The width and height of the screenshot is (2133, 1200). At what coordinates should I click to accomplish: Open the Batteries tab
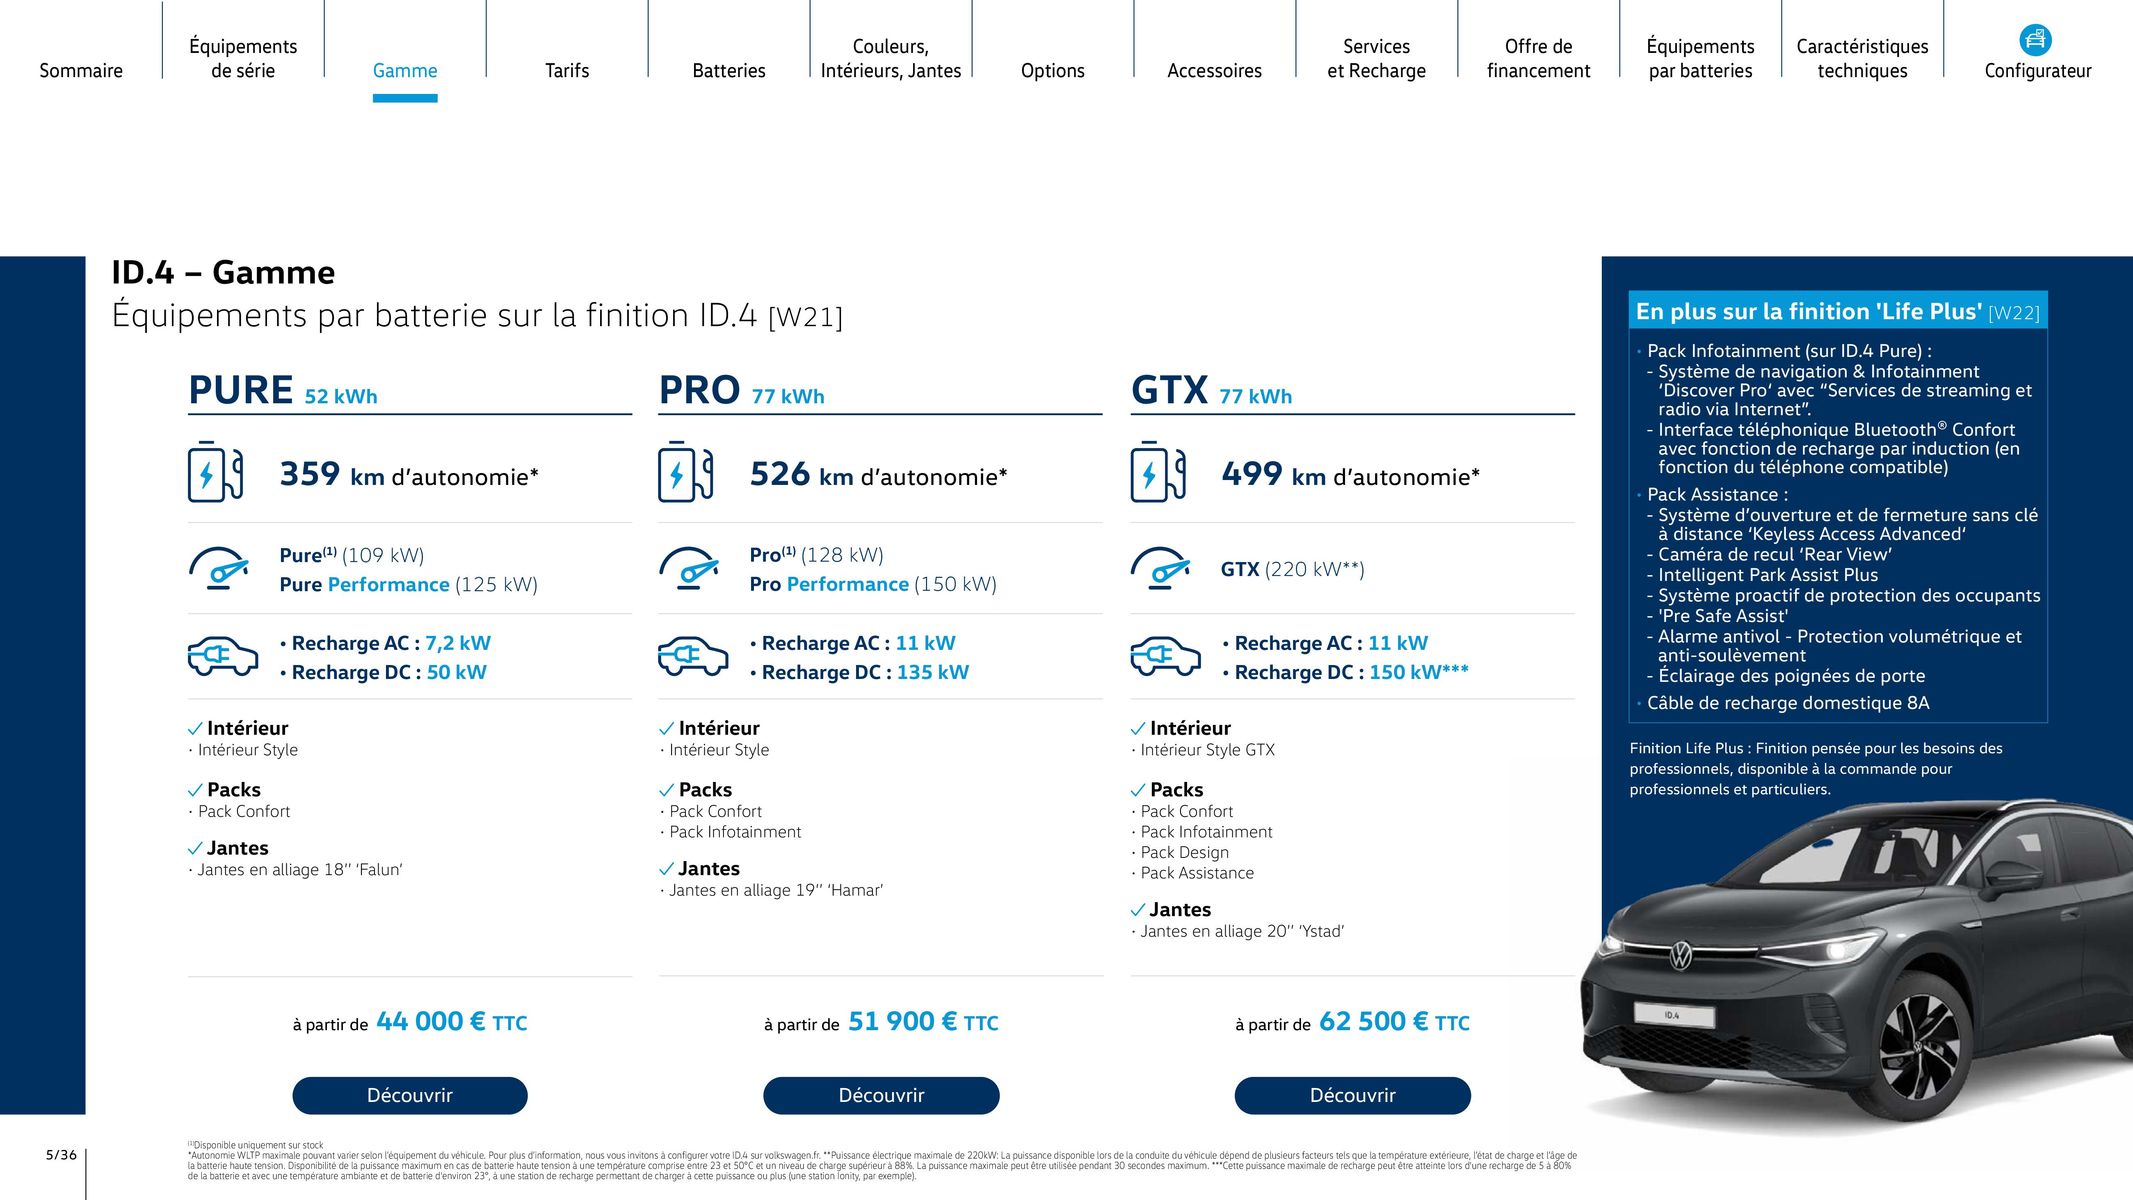(x=729, y=71)
